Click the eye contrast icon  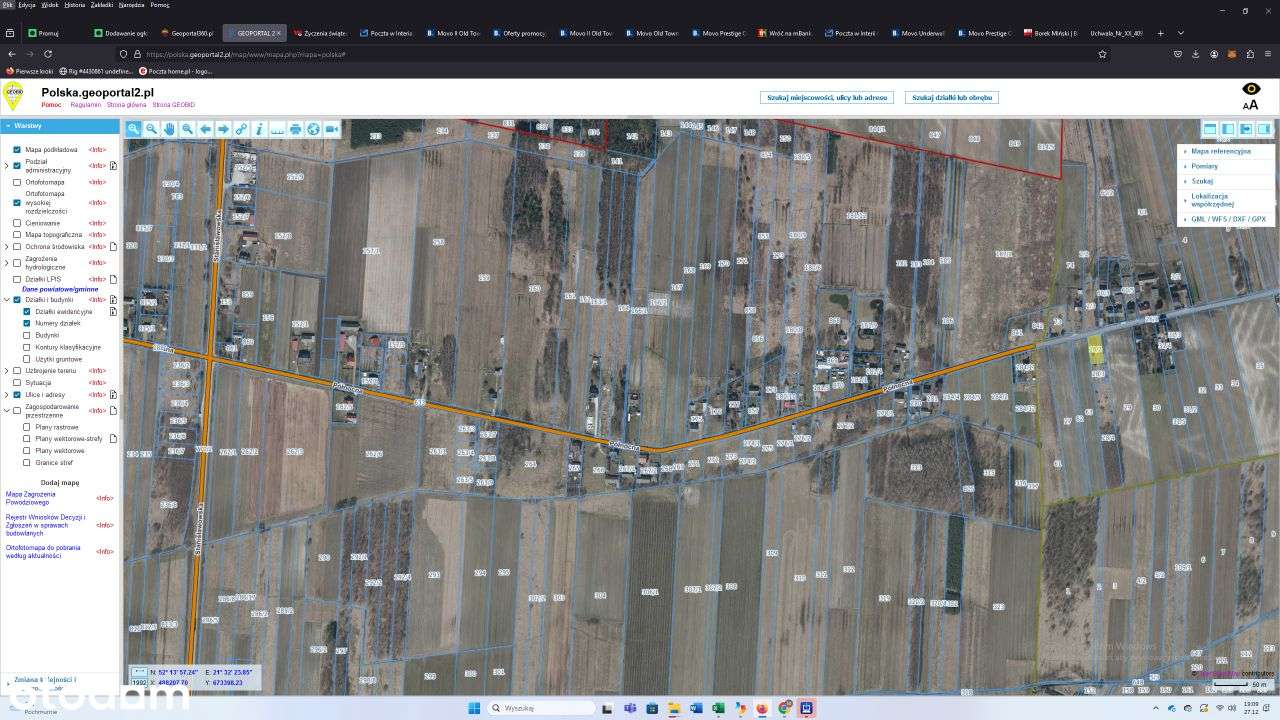[x=1251, y=89]
